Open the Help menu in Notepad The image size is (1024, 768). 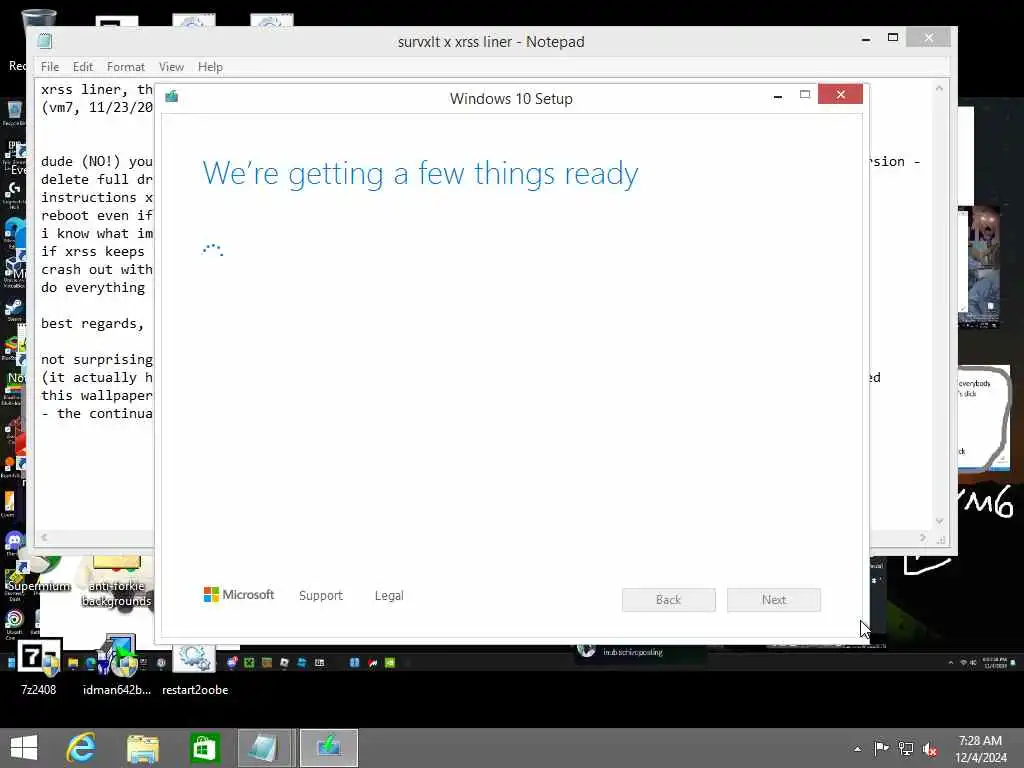tap(210, 67)
